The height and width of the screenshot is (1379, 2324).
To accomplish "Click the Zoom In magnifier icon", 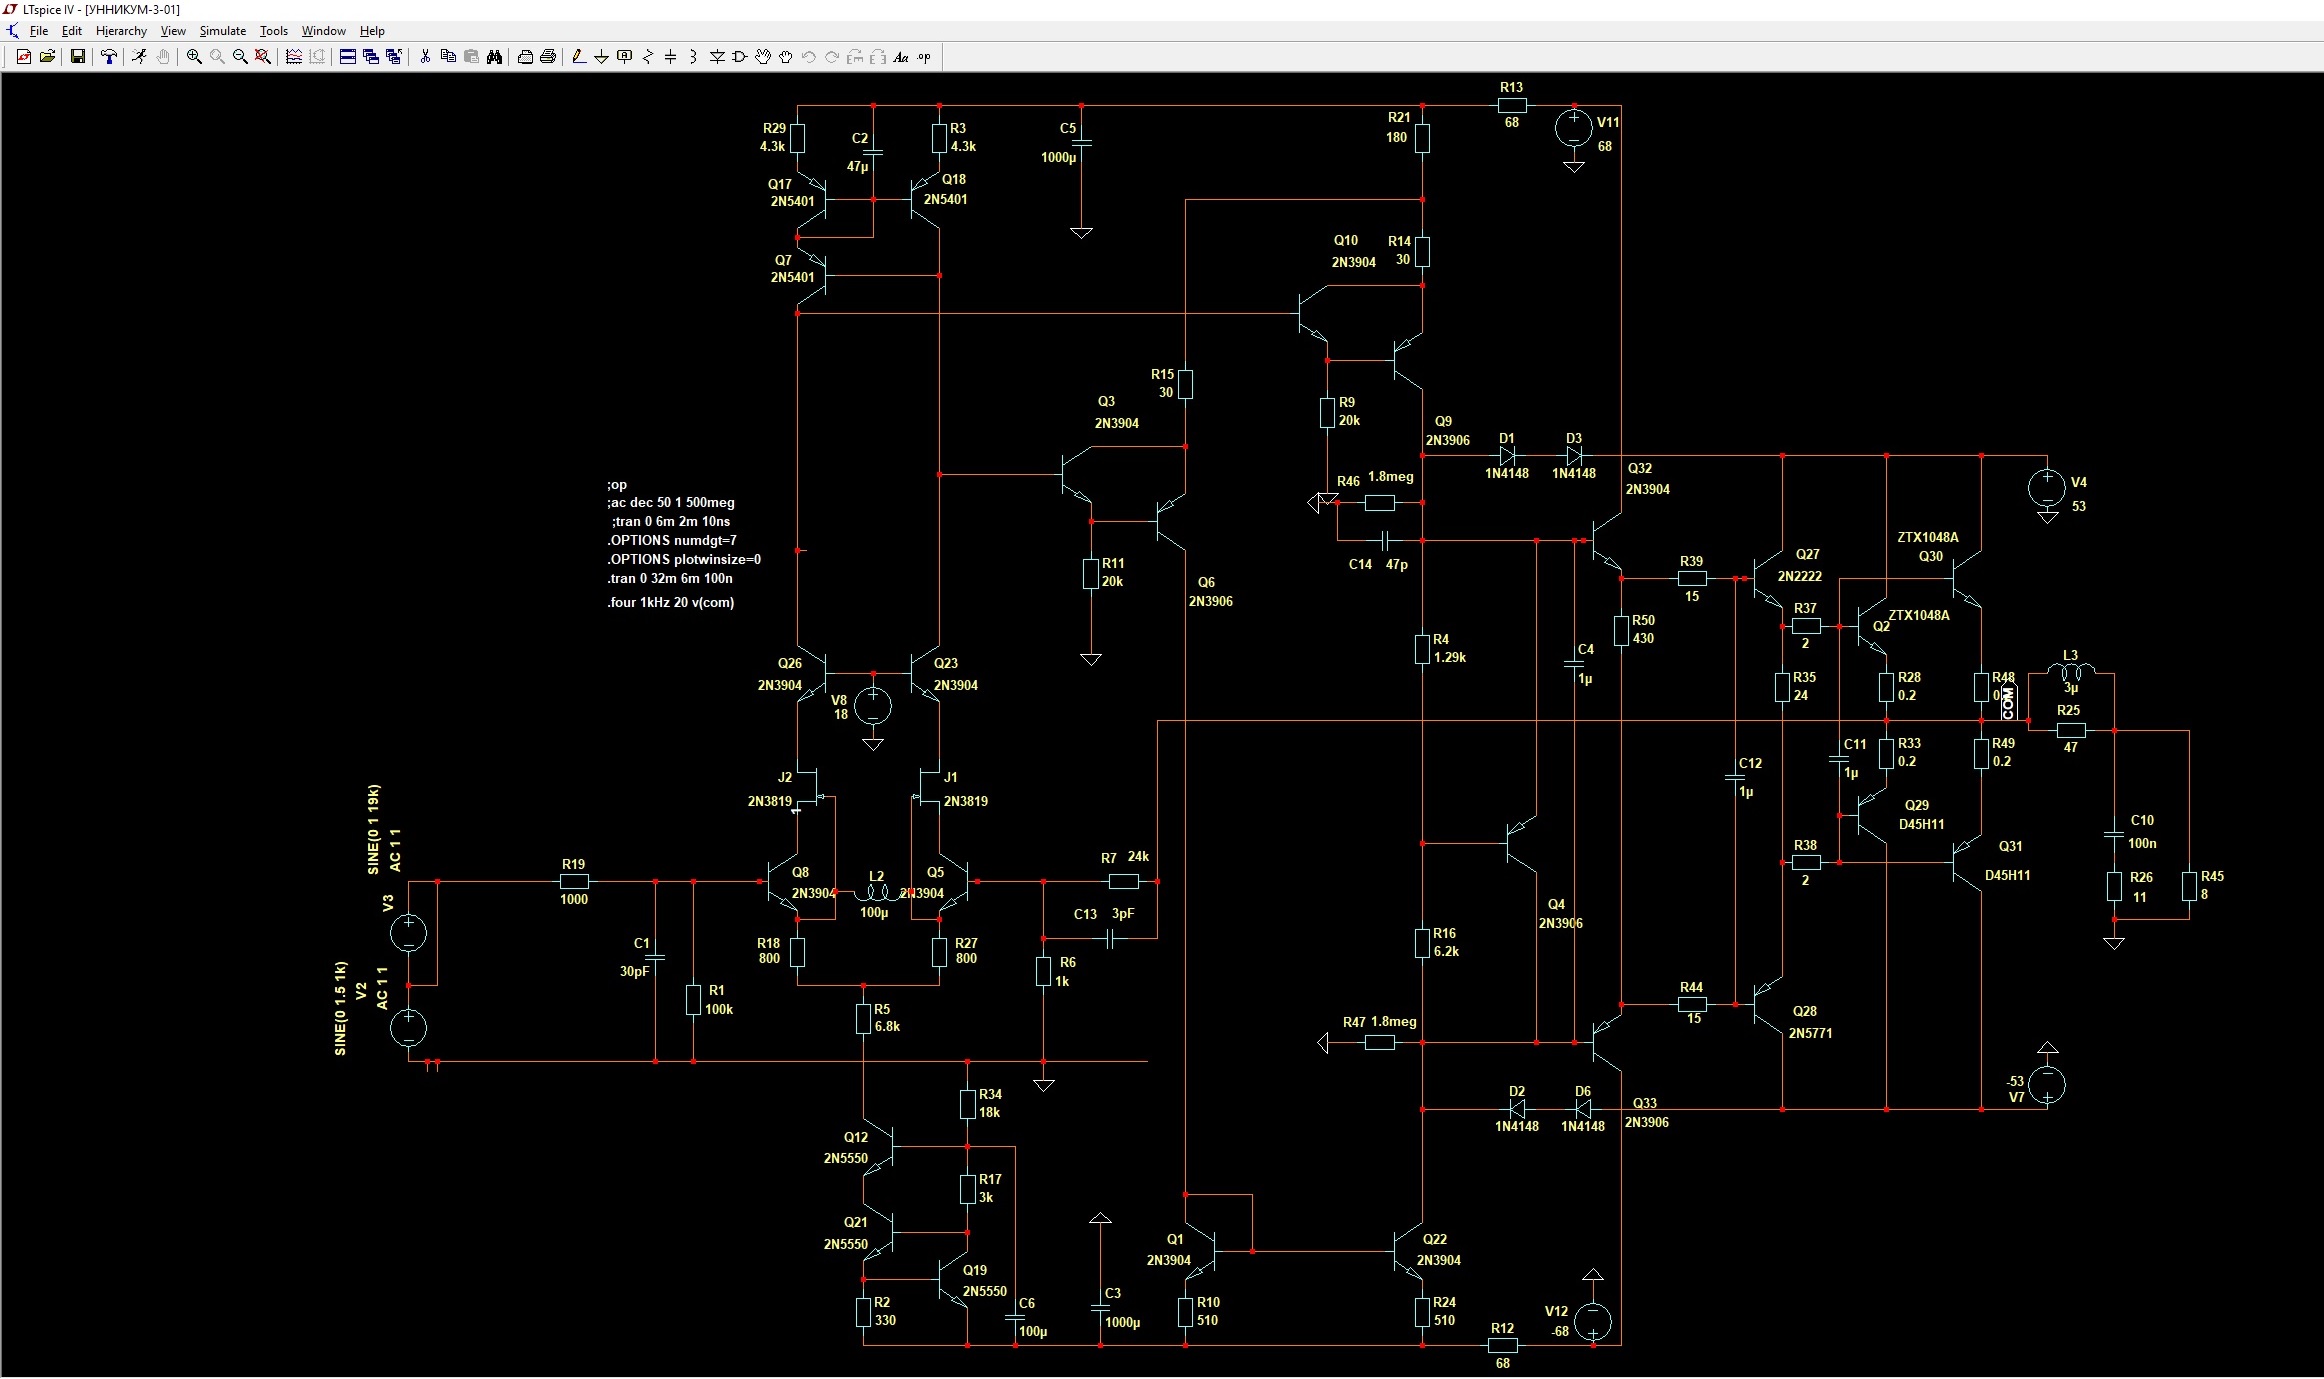I will coord(194,57).
